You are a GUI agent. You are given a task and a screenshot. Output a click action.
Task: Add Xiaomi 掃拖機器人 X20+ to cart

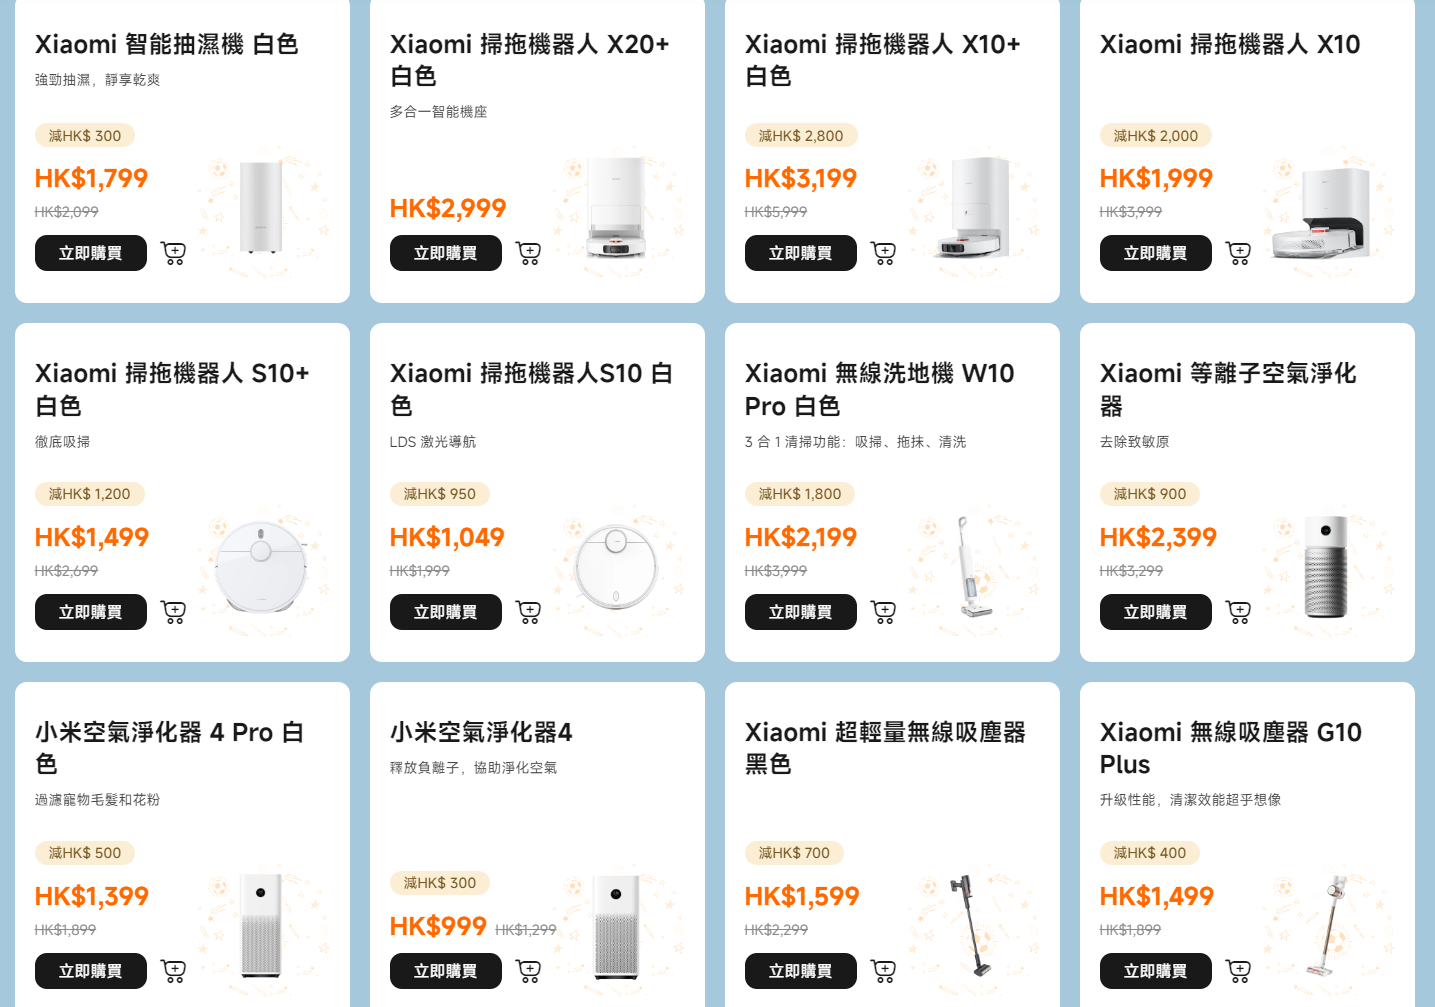click(x=528, y=252)
